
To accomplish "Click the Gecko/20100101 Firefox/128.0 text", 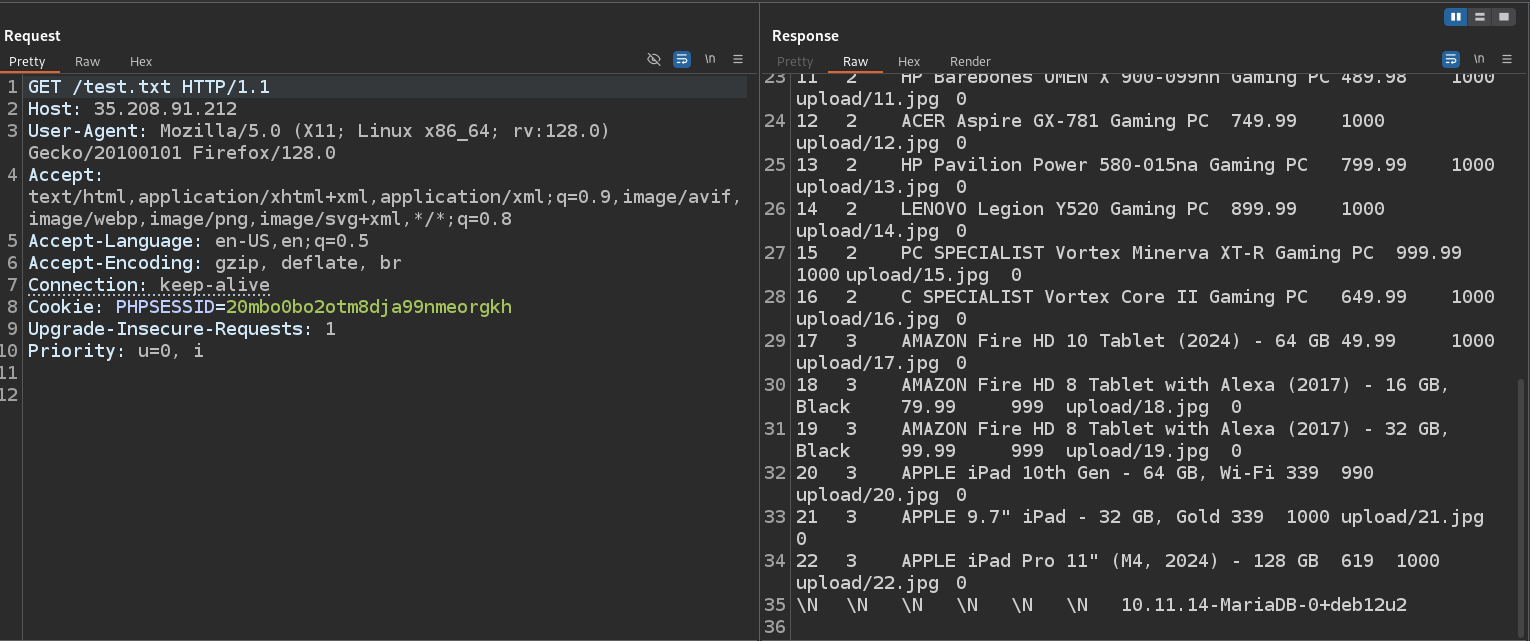I will pos(182,153).
